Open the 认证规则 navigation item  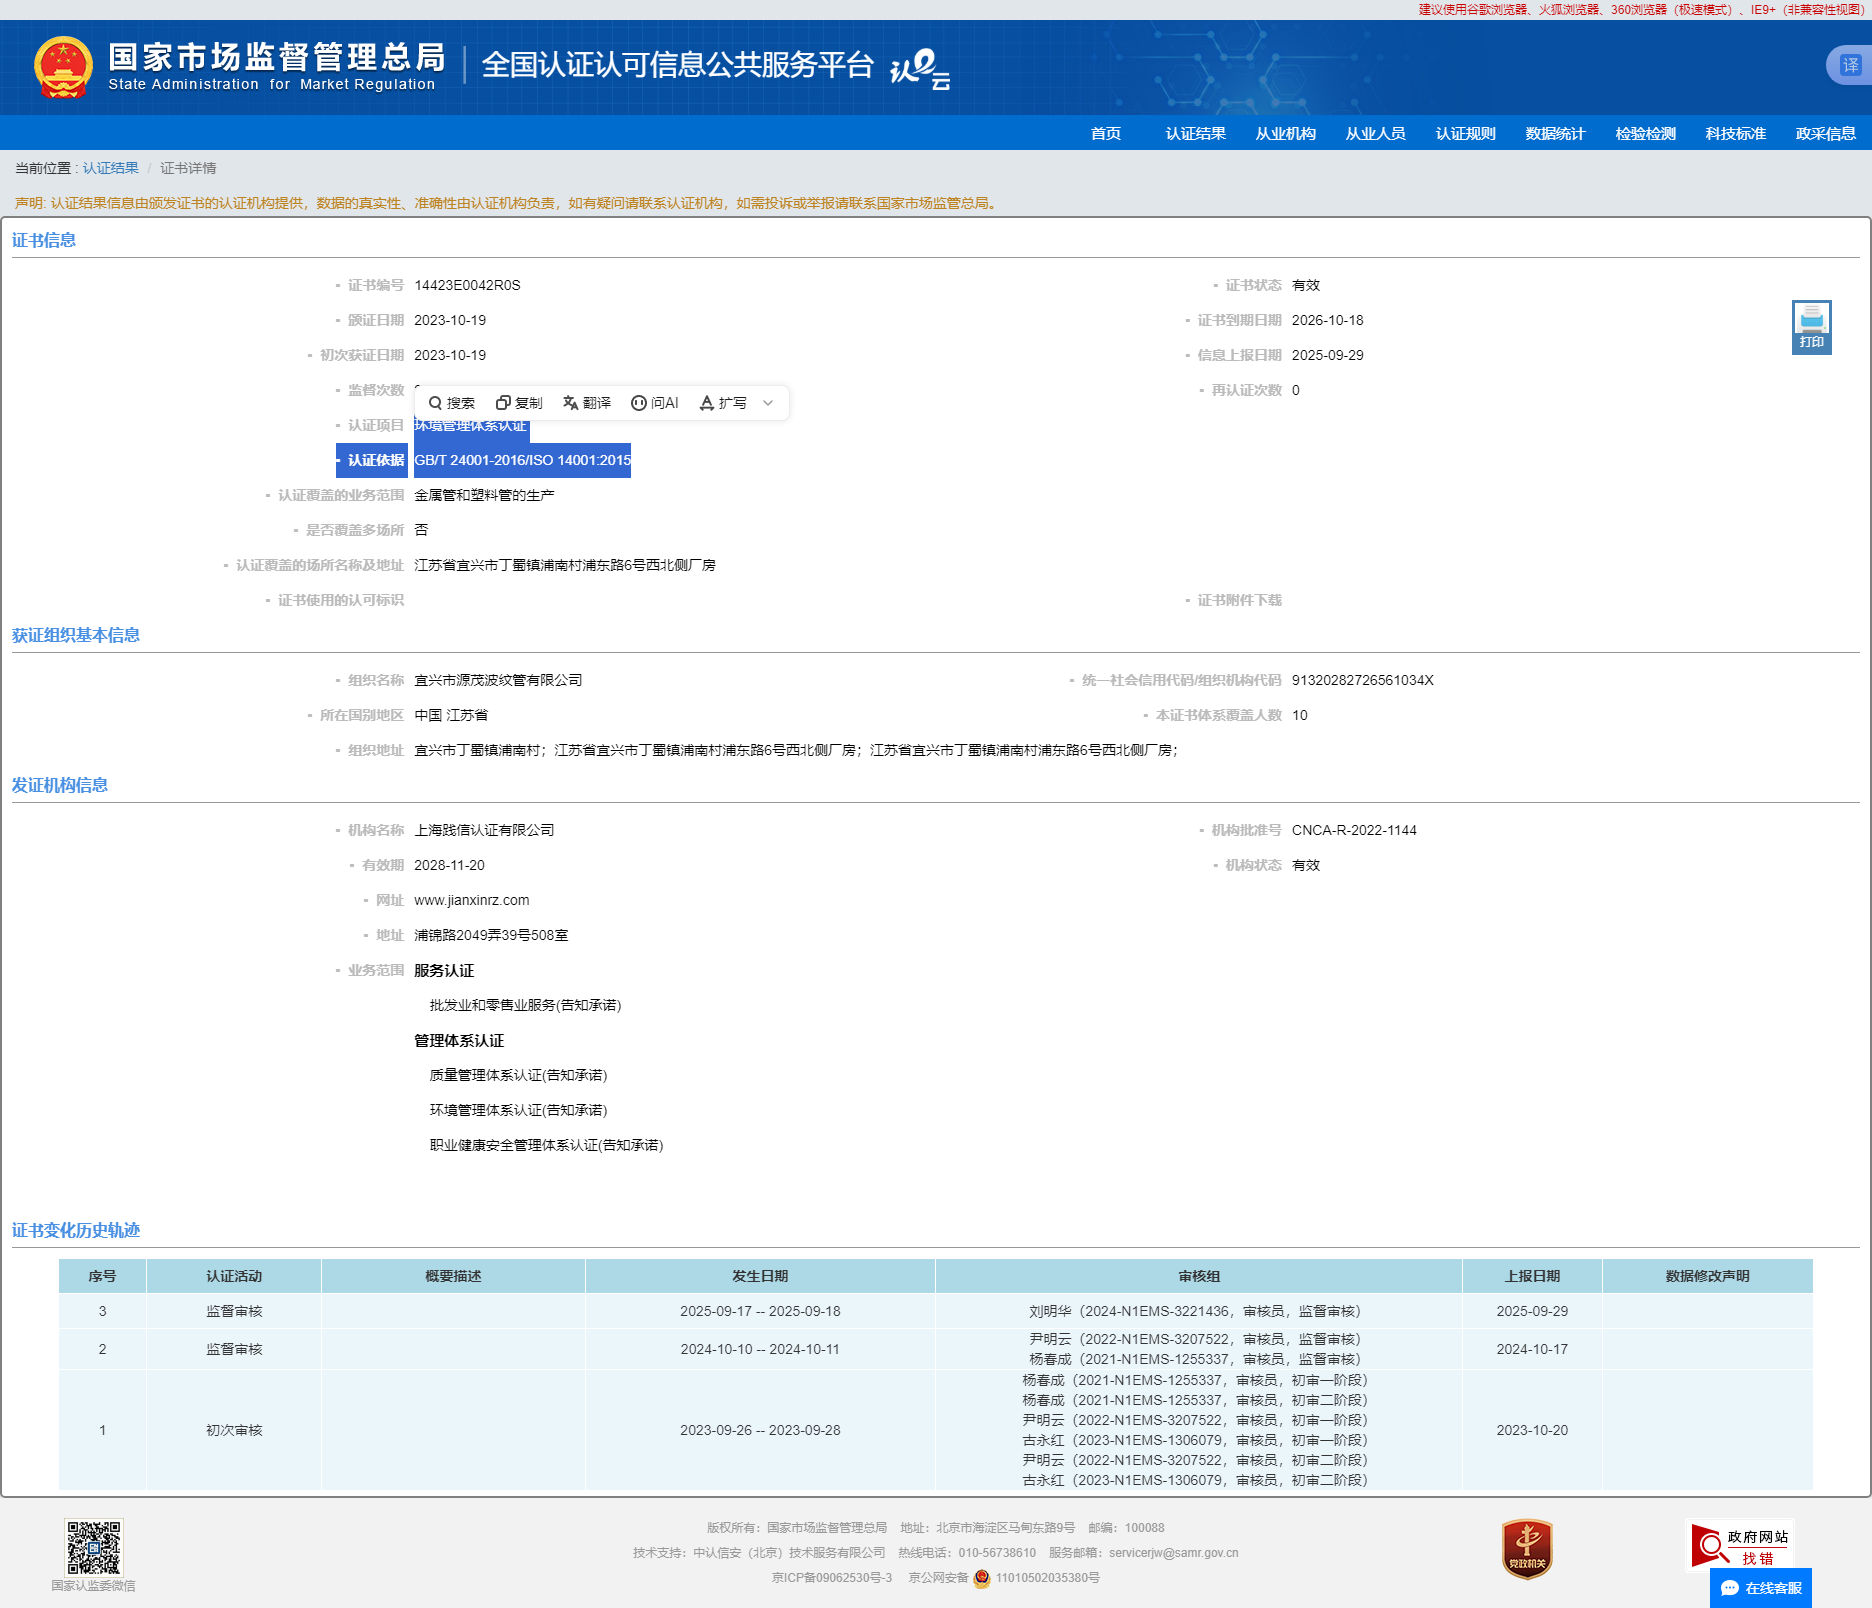(1466, 133)
